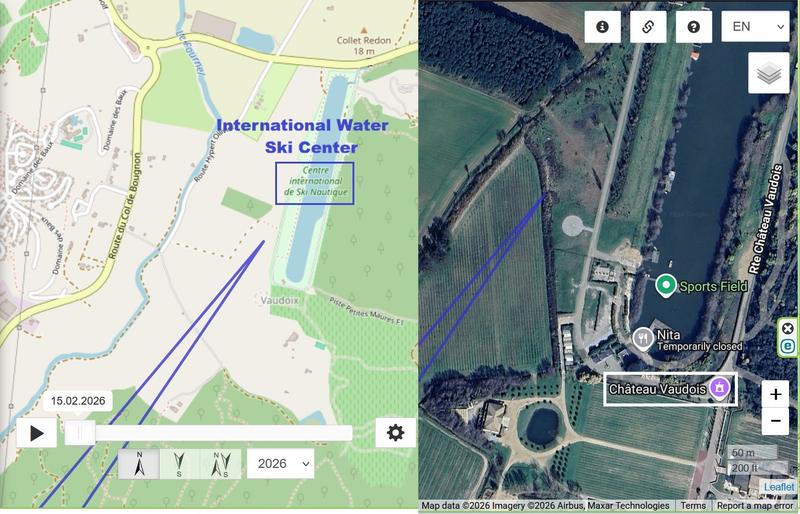Zoom out with the minus button
Image resolution: width=800 pixels, height=514 pixels.
(776, 421)
